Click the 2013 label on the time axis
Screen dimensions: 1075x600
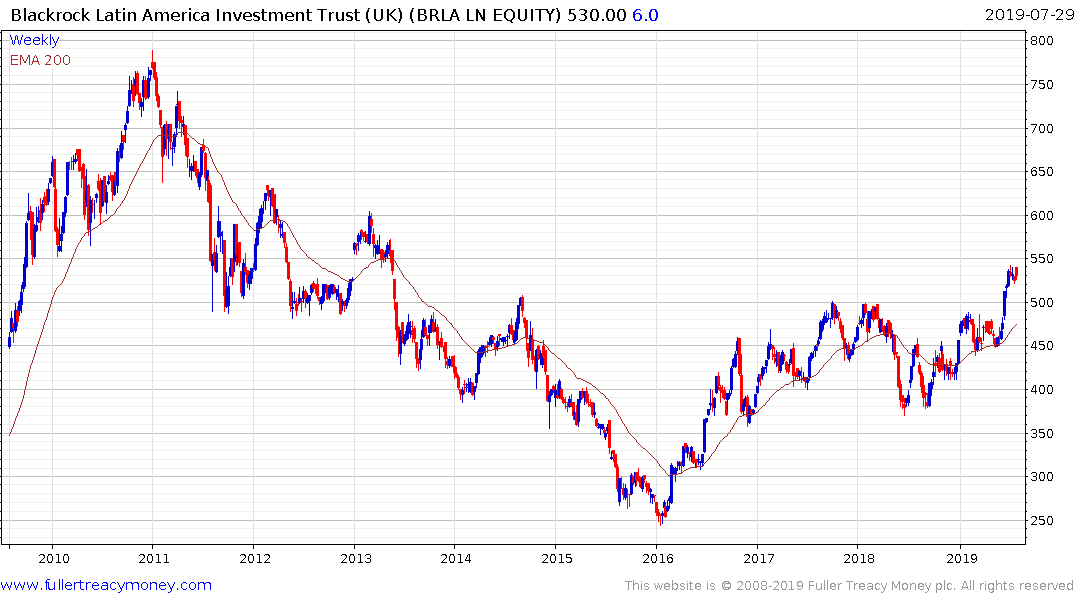click(356, 558)
